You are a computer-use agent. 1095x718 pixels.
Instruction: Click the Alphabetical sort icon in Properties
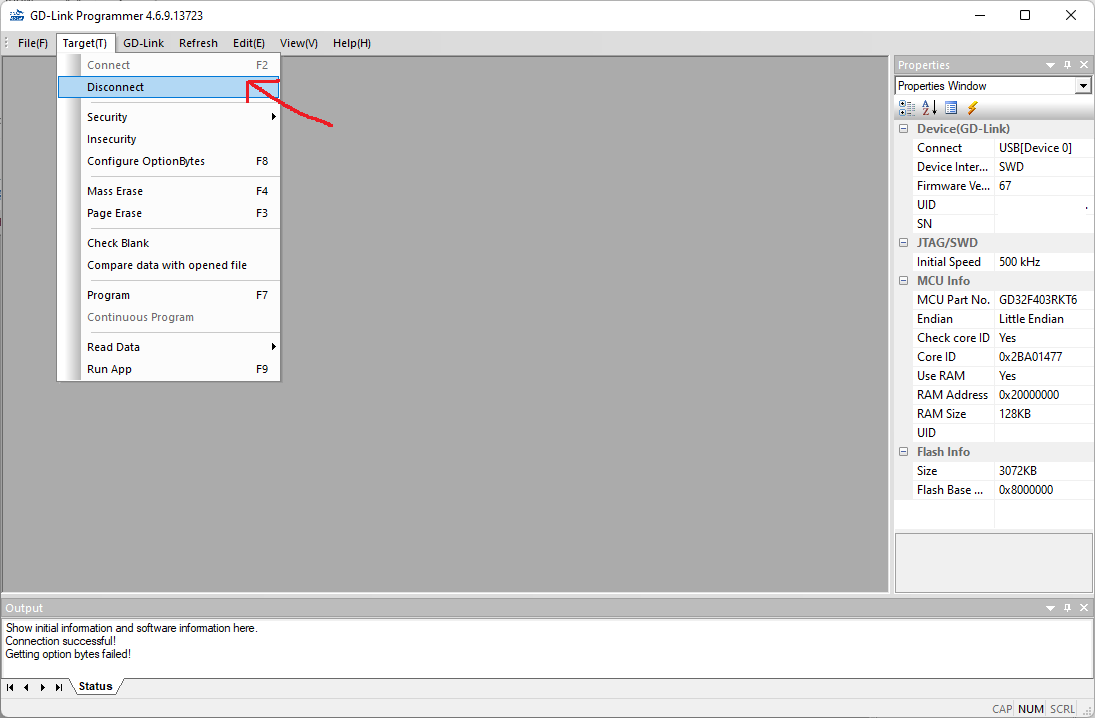pyautogui.click(x=929, y=108)
